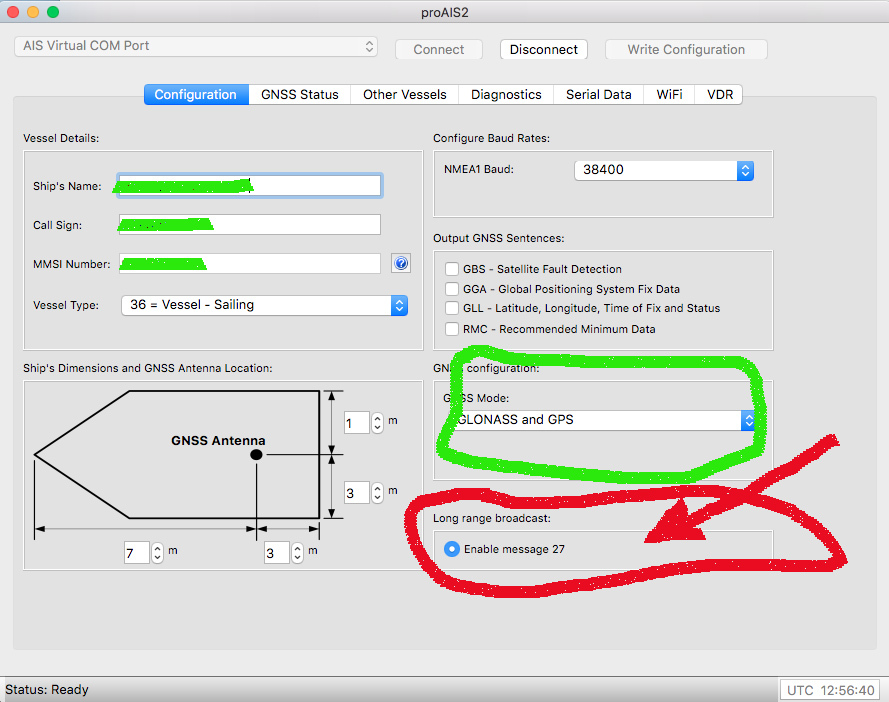The height and width of the screenshot is (702, 889).
Task: Check the GGA Fix Data option
Action: click(452, 289)
